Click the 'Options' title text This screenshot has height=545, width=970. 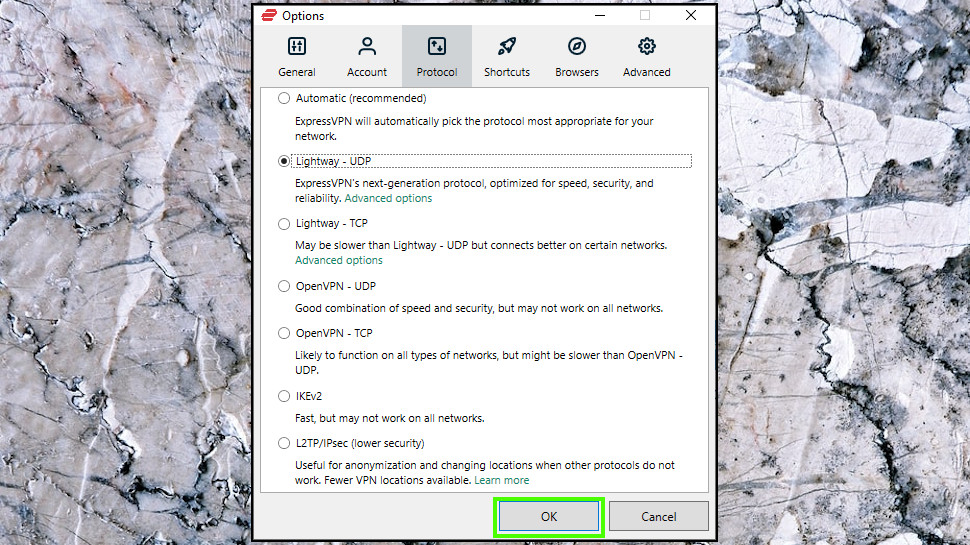[303, 16]
